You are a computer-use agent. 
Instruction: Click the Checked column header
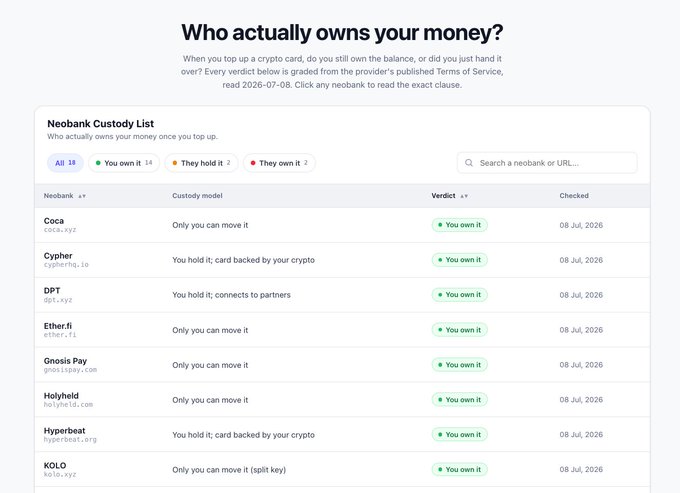pyautogui.click(x=574, y=196)
